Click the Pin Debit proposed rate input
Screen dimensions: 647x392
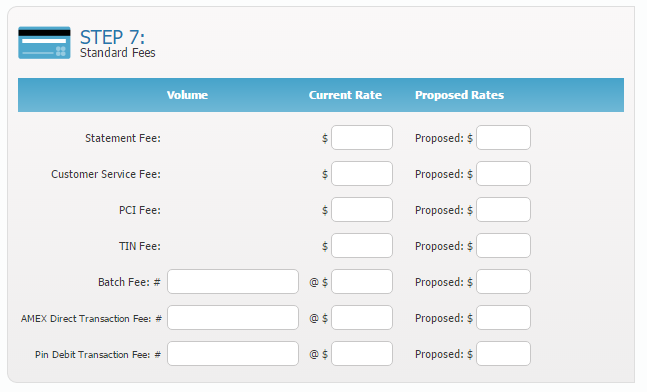[x=503, y=354]
